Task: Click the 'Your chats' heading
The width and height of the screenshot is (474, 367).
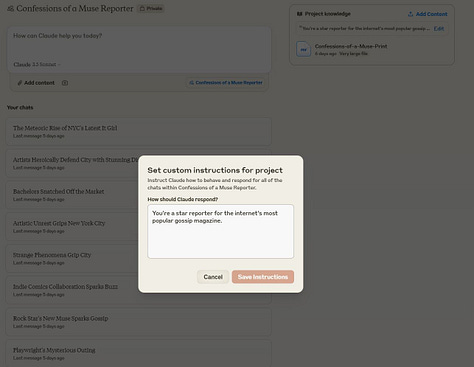Action: point(20,107)
